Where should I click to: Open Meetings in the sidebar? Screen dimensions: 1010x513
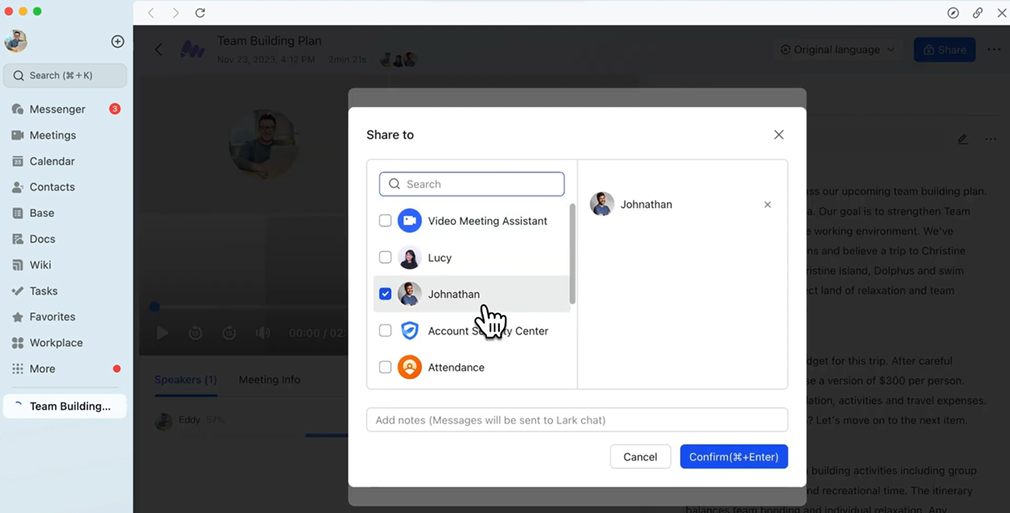[52, 135]
